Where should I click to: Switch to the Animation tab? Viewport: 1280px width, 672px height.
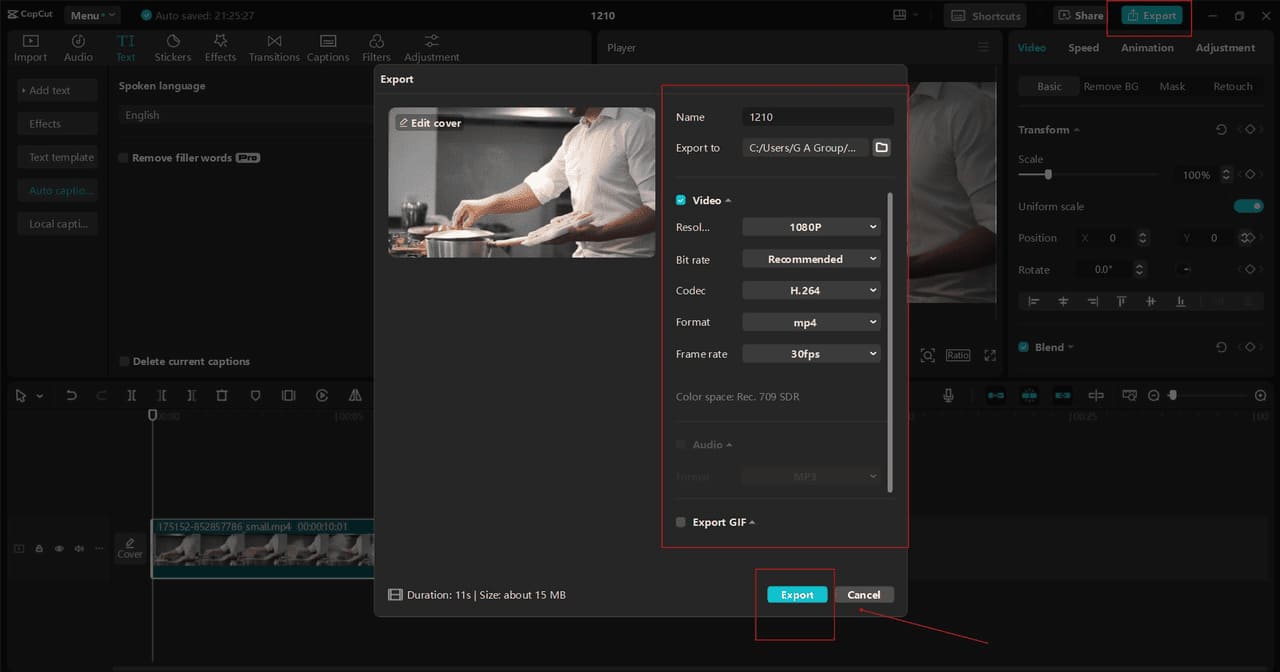pyautogui.click(x=1147, y=47)
